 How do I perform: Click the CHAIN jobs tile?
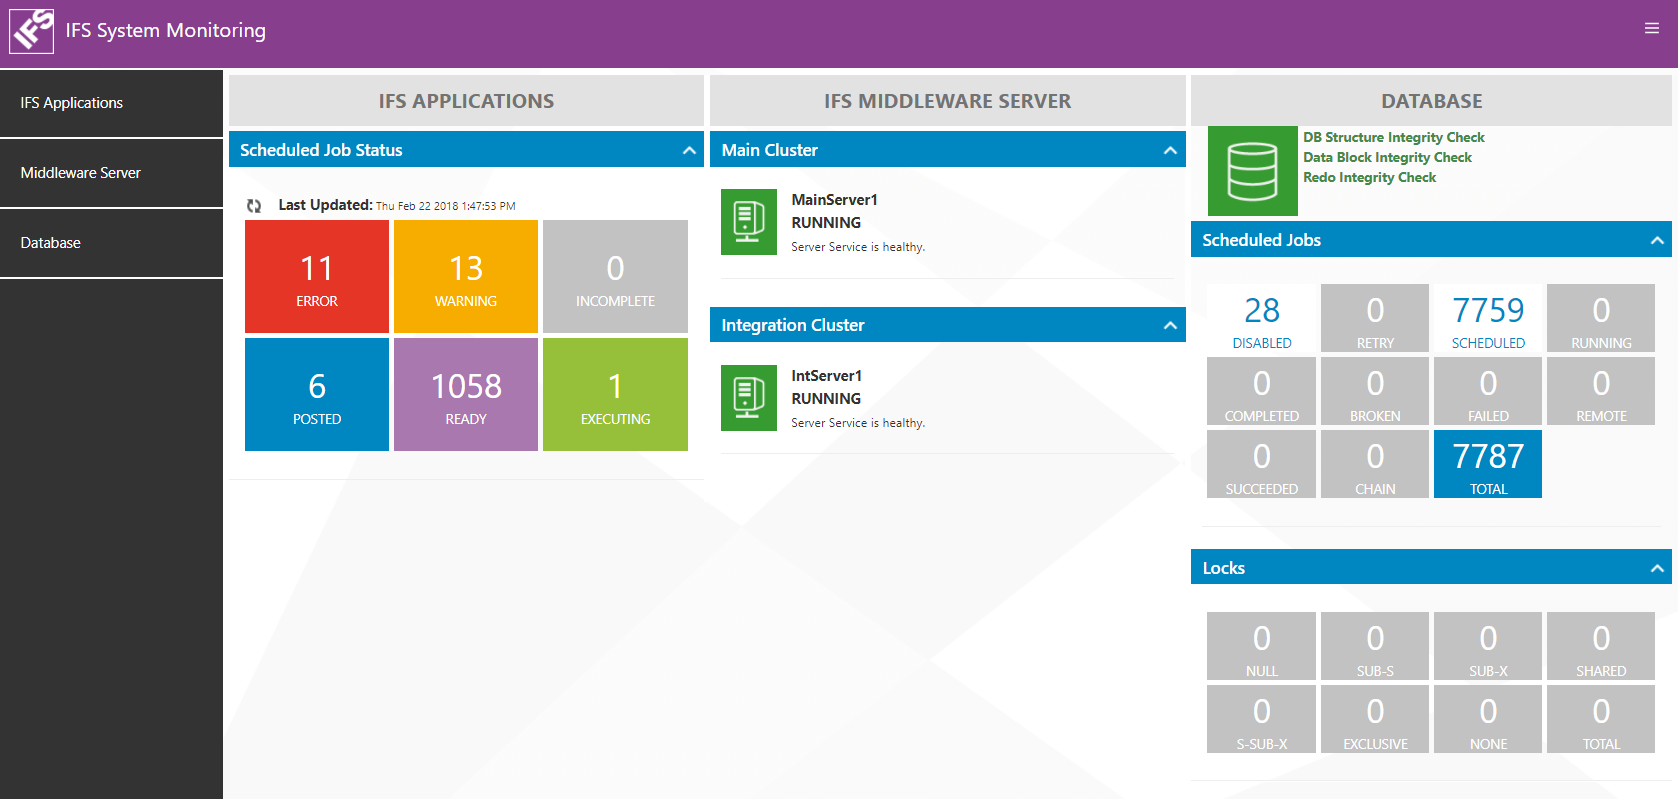point(1375,464)
